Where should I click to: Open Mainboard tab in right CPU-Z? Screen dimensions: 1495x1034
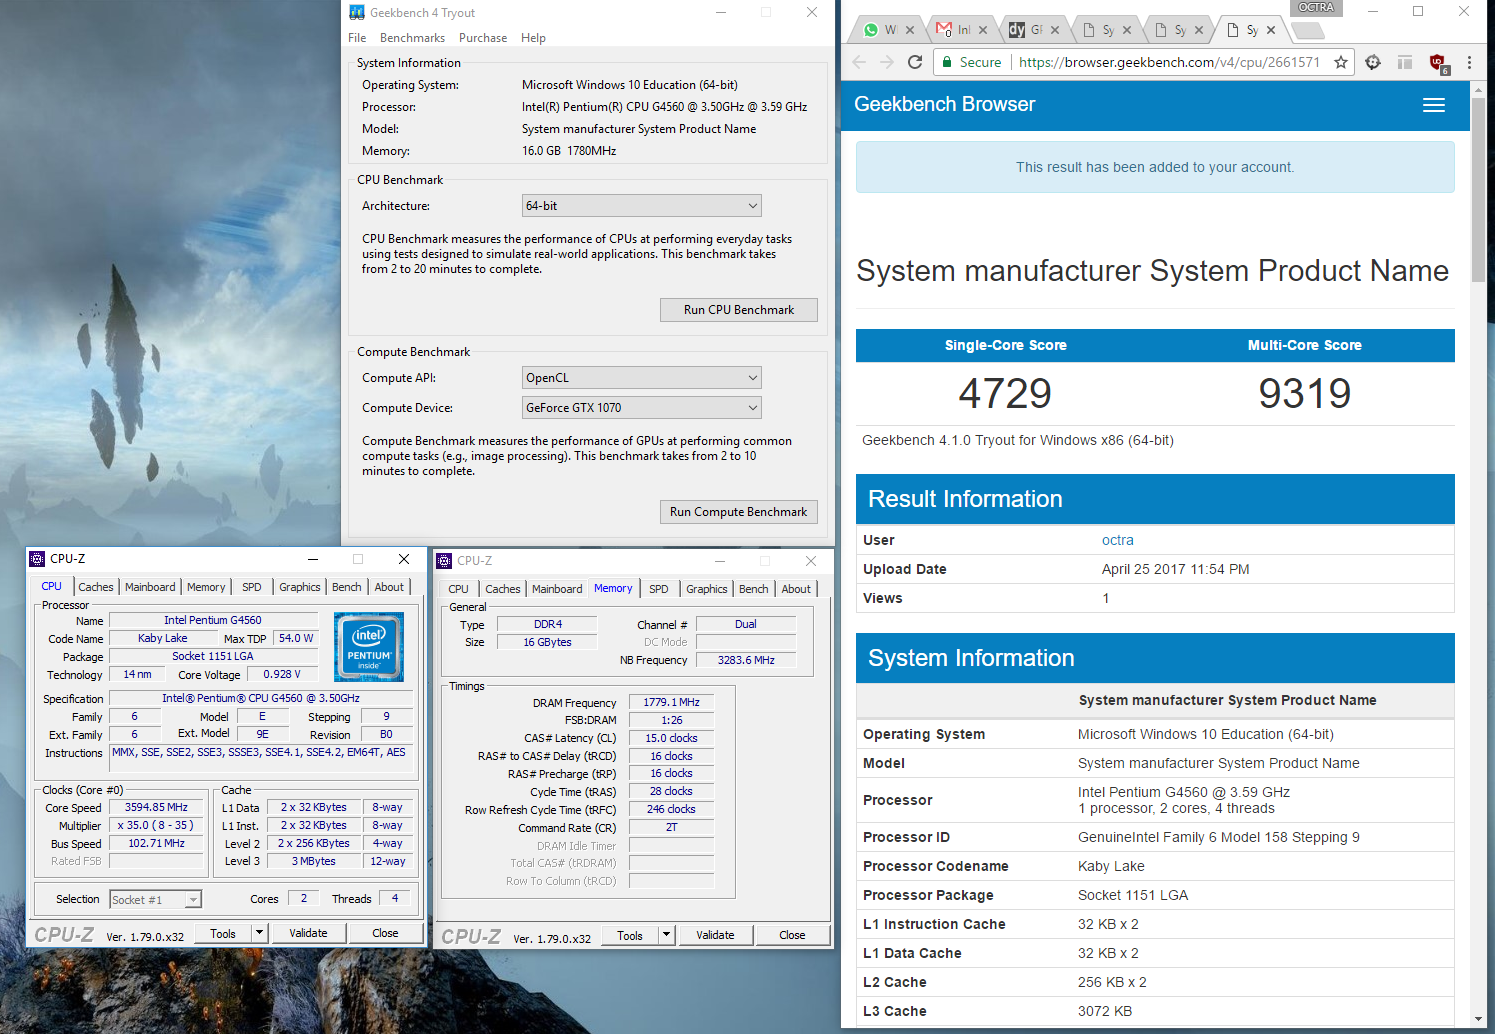pos(557,589)
